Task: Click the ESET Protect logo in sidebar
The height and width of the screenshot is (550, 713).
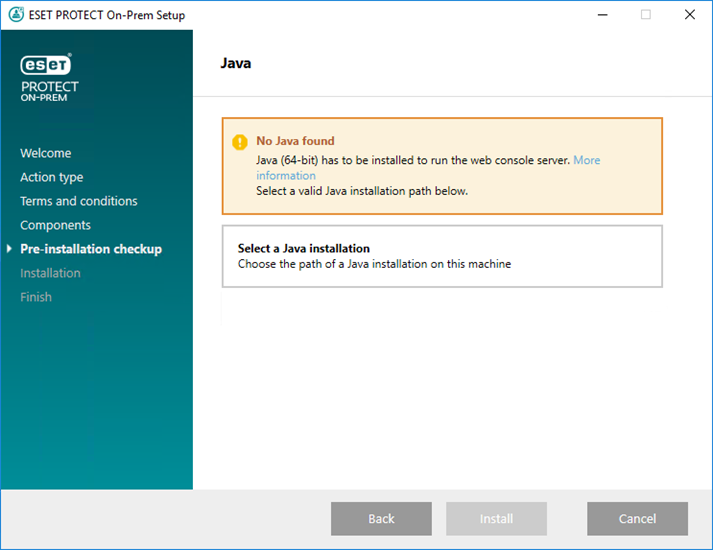Action: tap(48, 75)
